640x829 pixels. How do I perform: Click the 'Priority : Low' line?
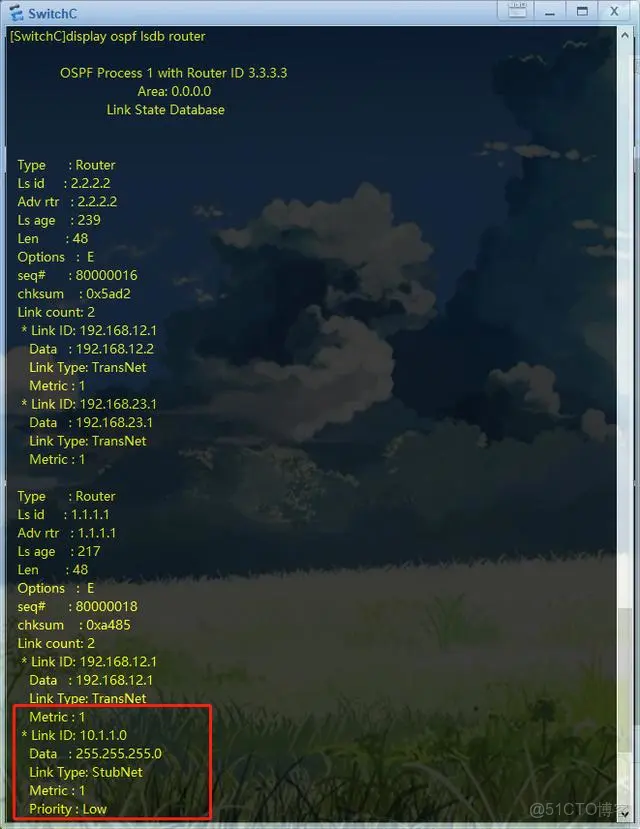[68, 809]
